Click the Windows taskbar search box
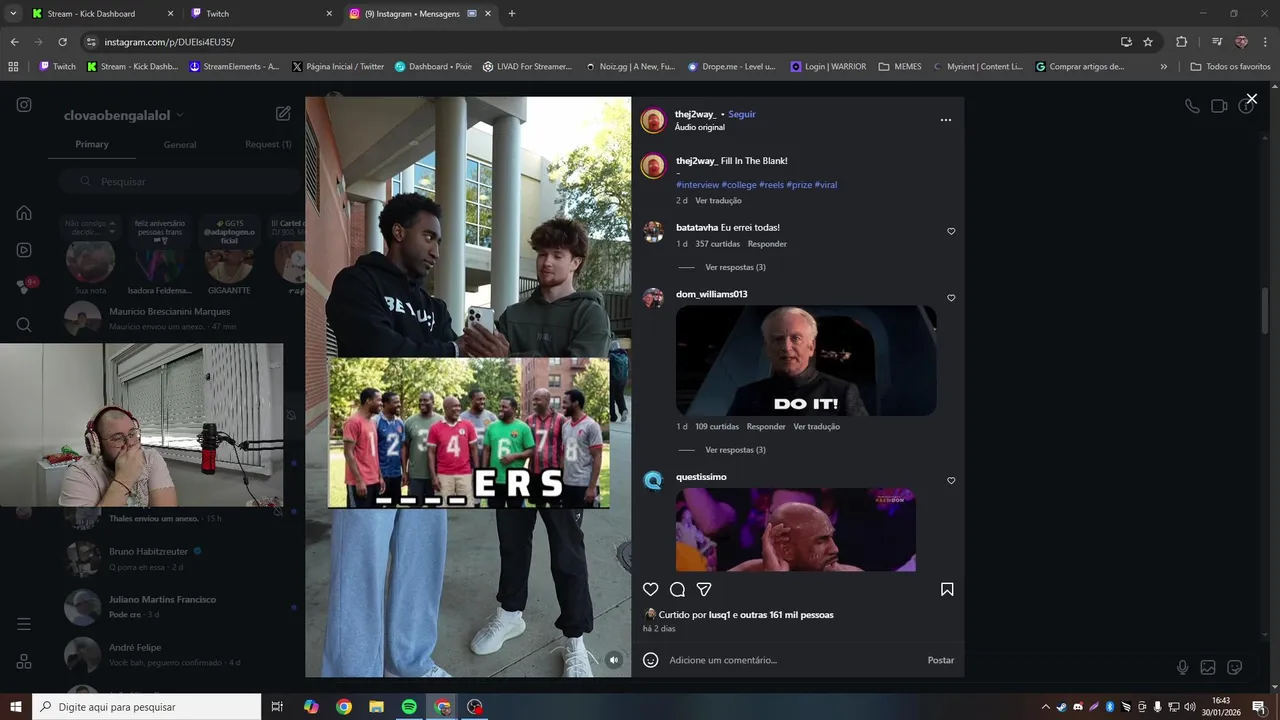This screenshot has height=720, width=1280. point(146,707)
